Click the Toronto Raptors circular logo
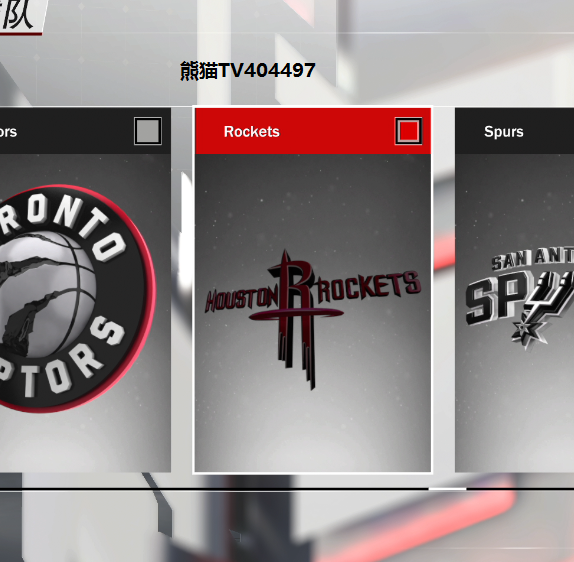The width and height of the screenshot is (574, 562). [x=77, y=298]
